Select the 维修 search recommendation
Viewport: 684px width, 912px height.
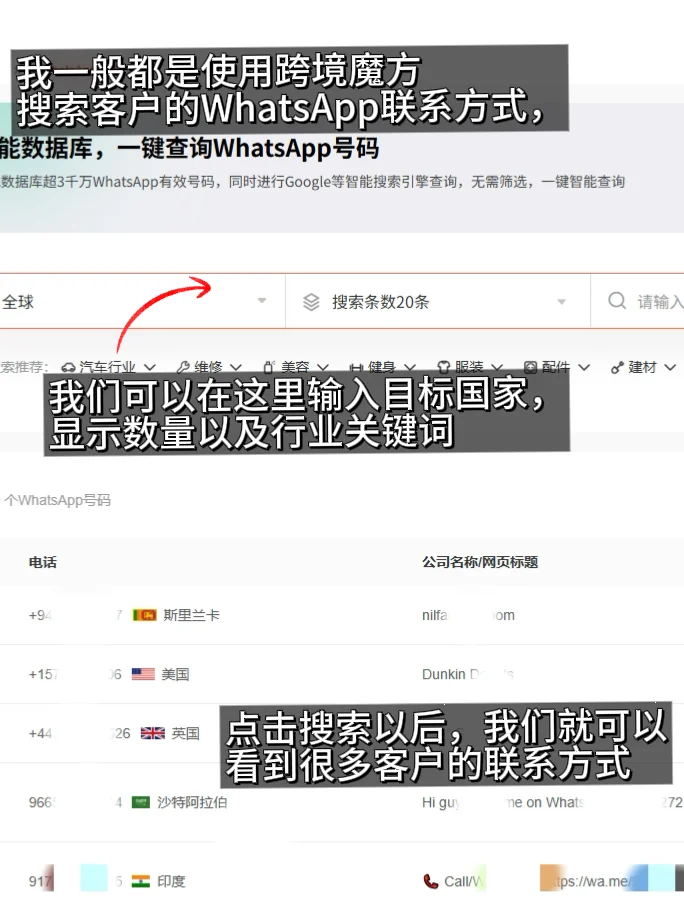coord(208,368)
